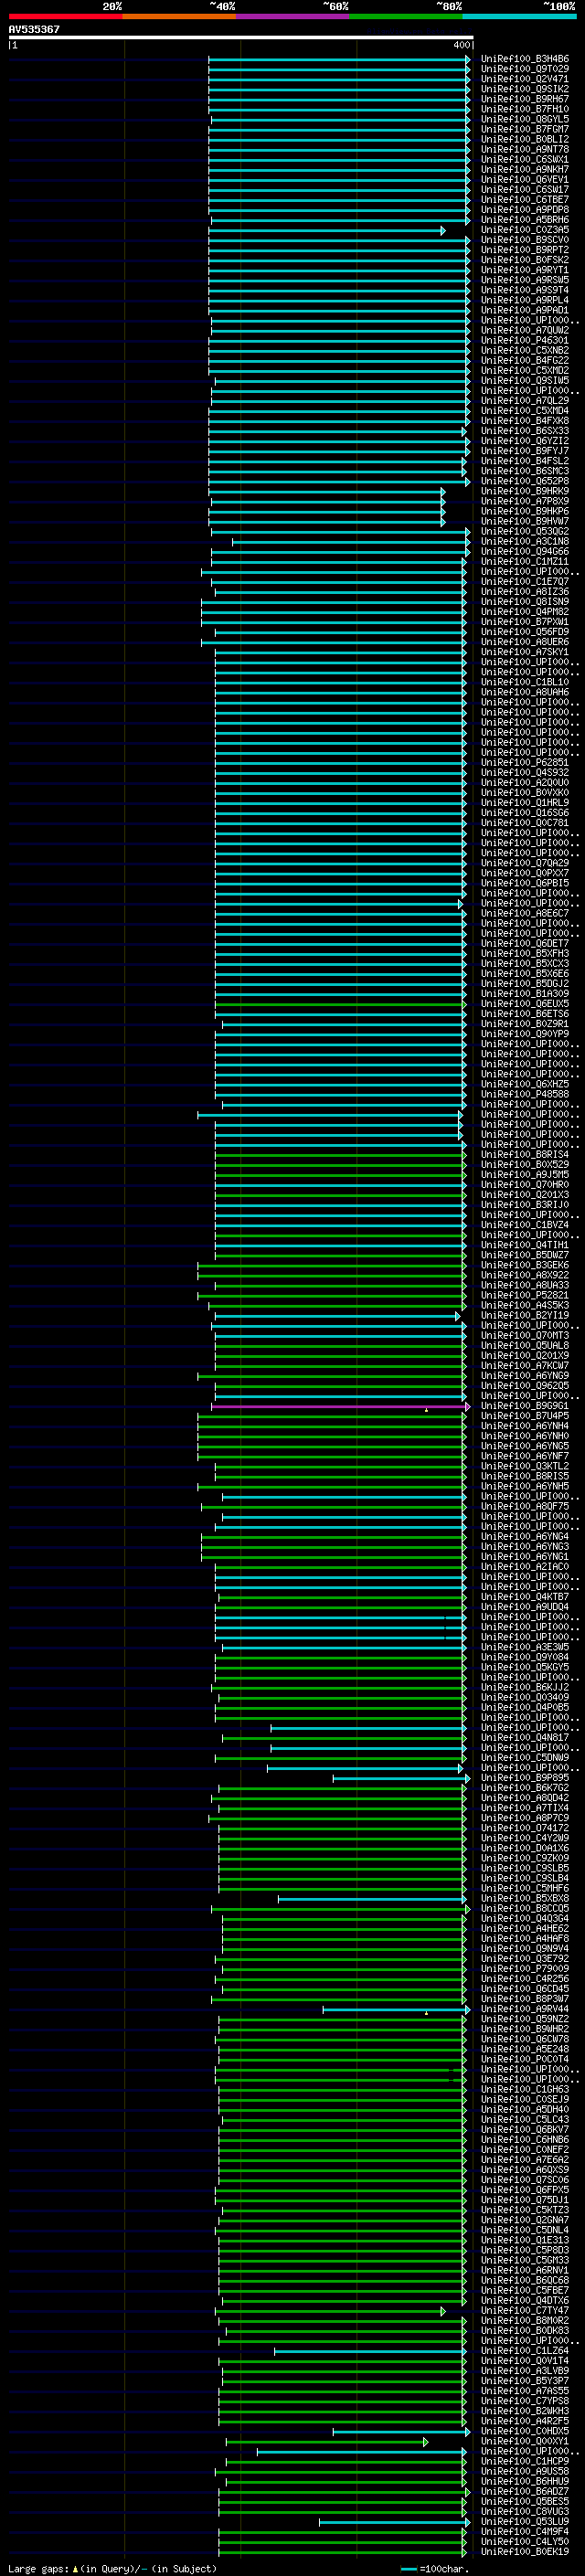
Task: Open hit UniRef100_B7FH10
Action: (x=525, y=109)
